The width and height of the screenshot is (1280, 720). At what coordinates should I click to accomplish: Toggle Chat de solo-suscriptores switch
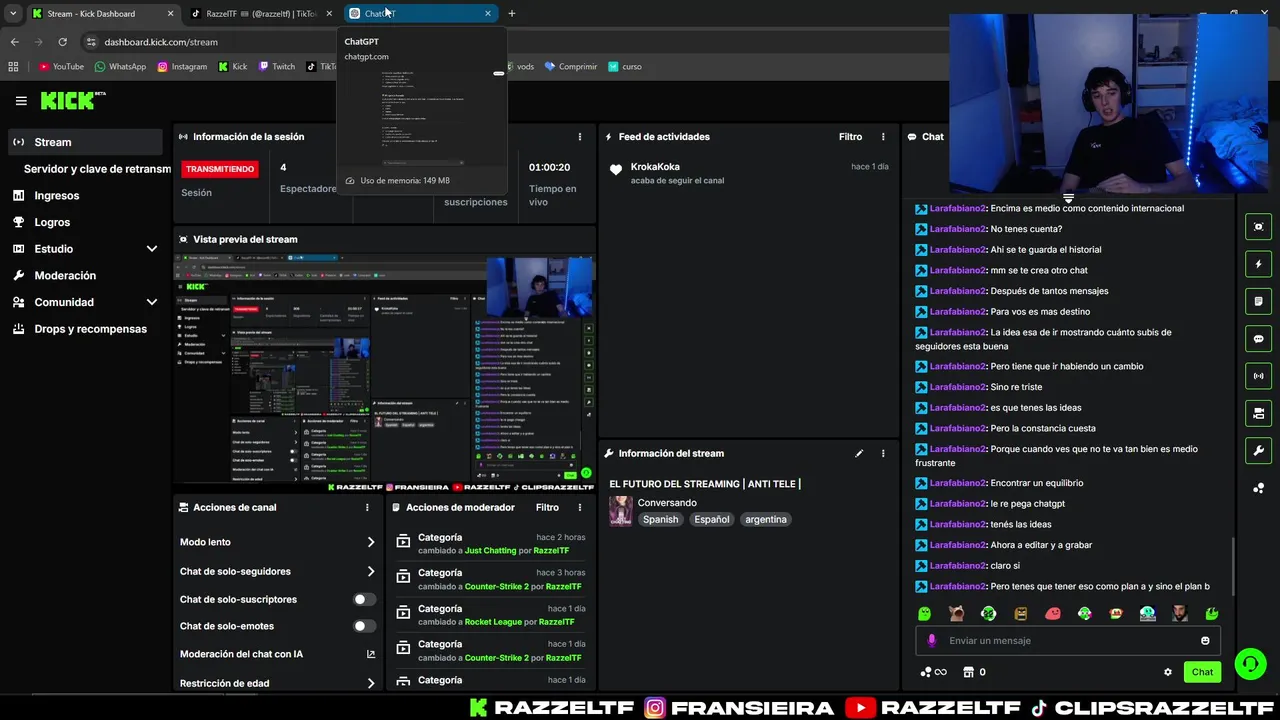click(x=364, y=599)
